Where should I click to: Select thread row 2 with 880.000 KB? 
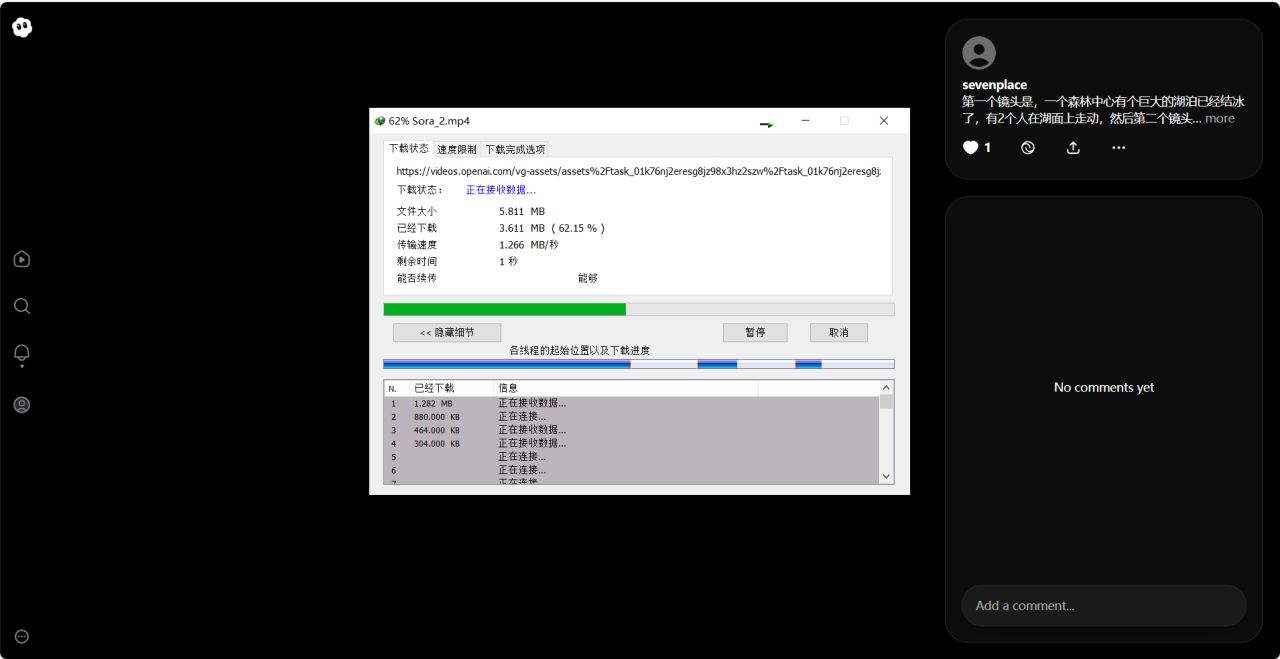tap(631, 416)
